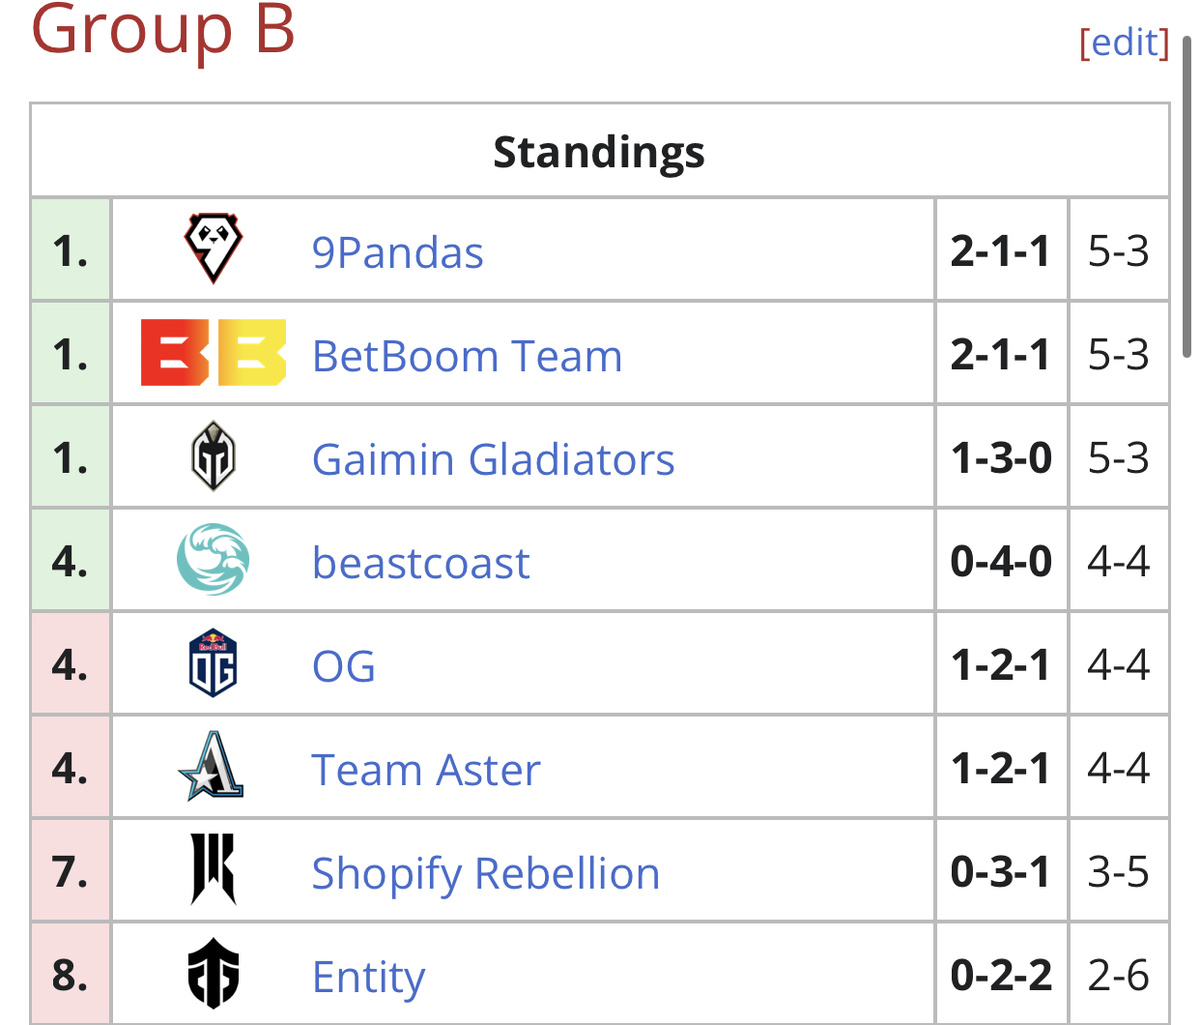Open the OG team page link
The width and height of the screenshot is (1200, 1025).
[344, 666]
